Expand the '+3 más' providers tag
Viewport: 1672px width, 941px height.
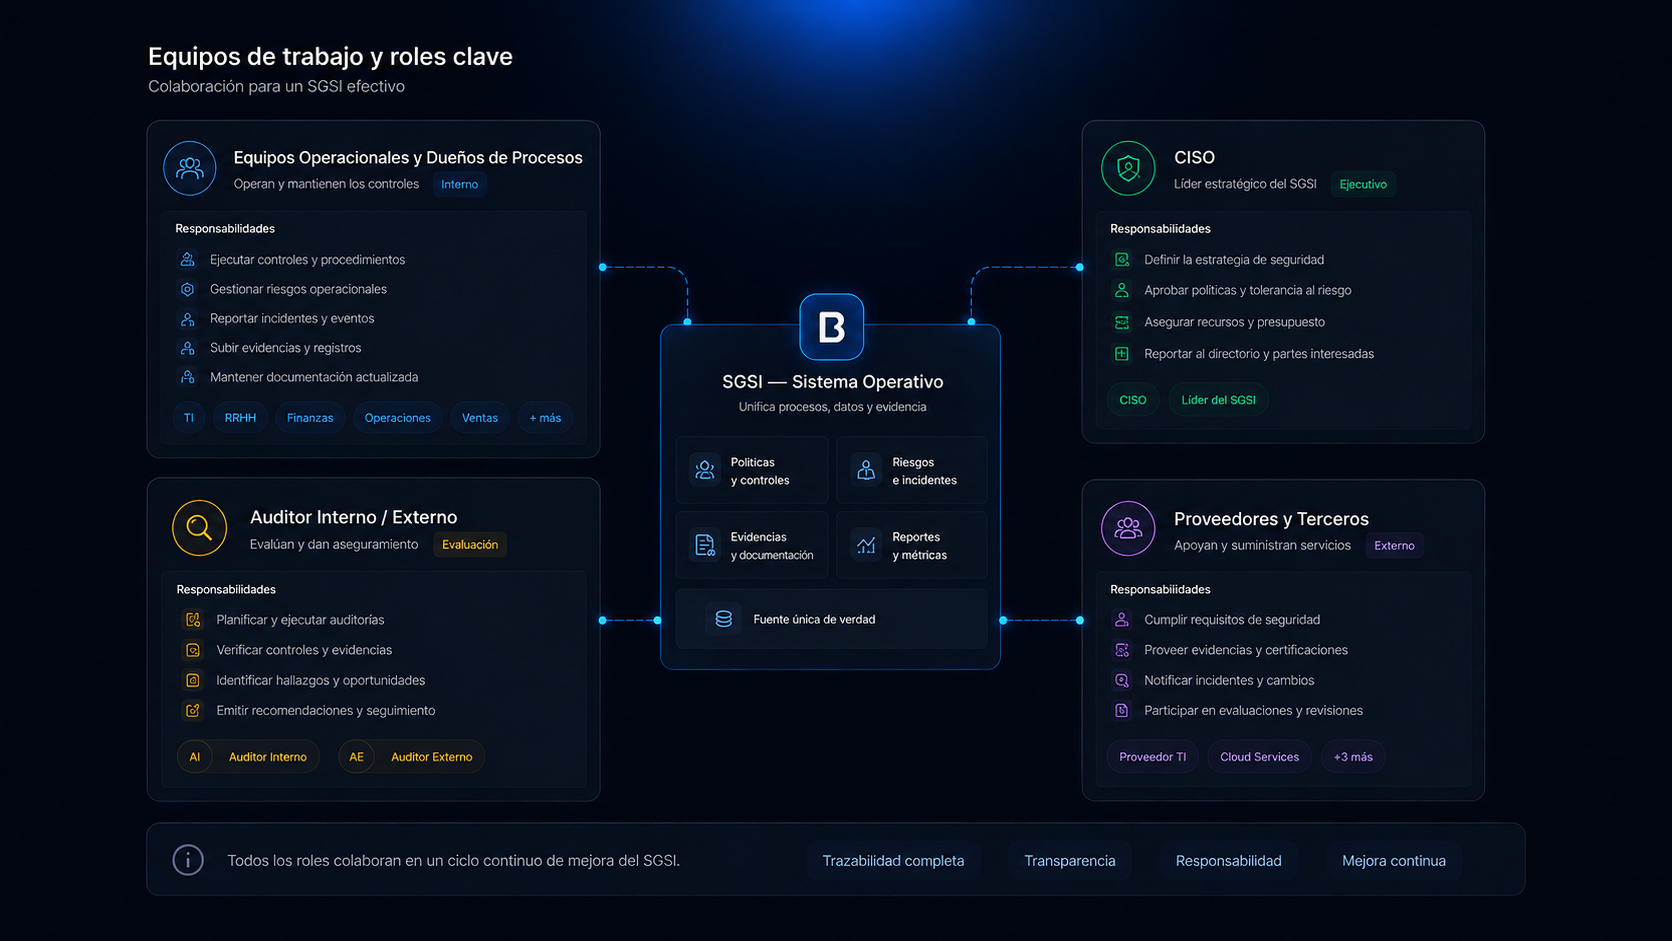coord(1353,757)
